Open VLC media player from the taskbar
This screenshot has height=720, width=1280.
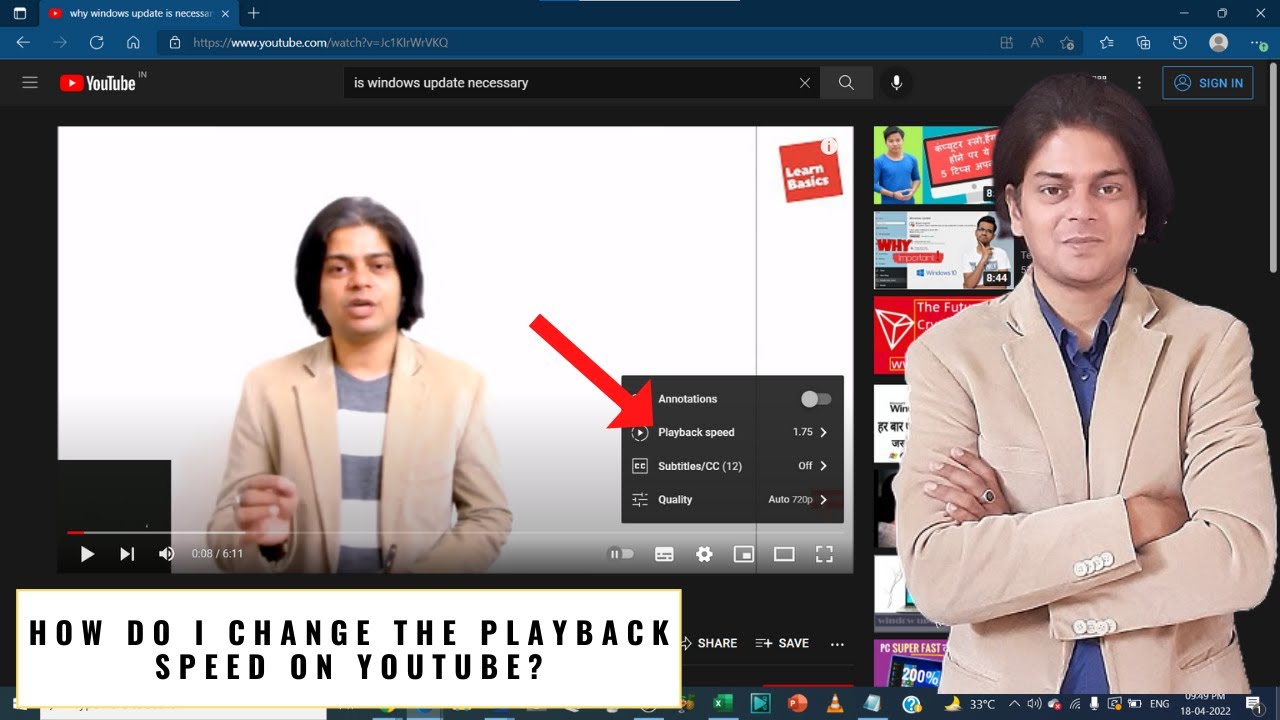click(x=835, y=704)
